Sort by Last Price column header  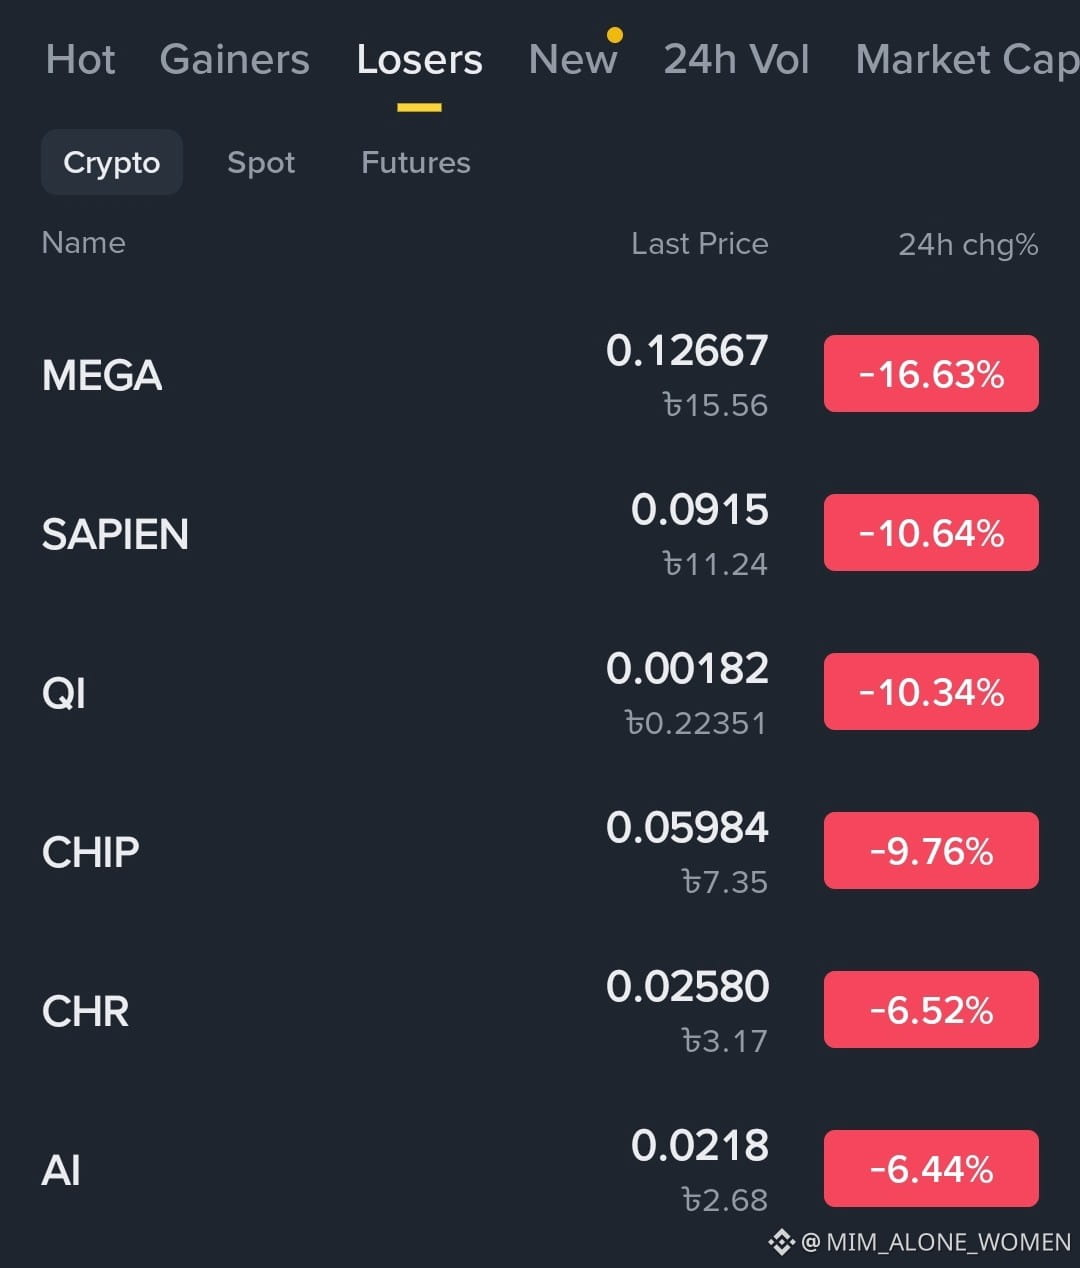[x=699, y=244]
